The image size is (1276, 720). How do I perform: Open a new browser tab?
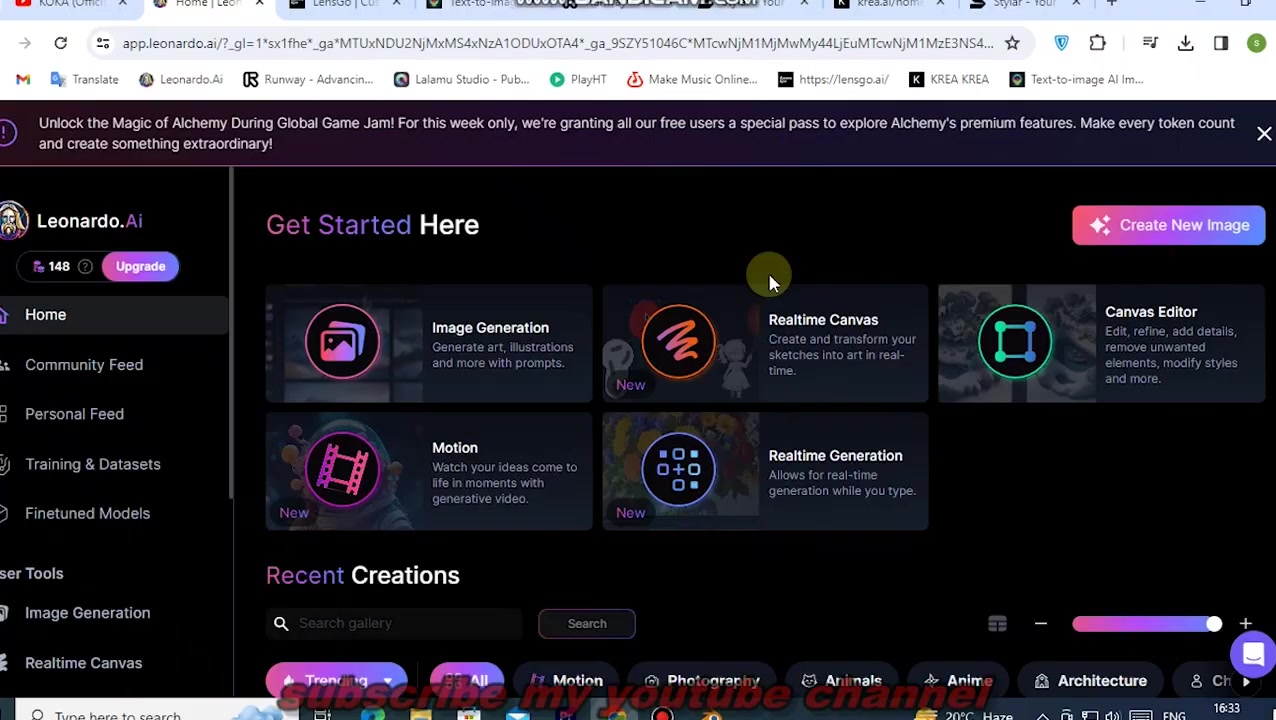(x=1111, y=4)
